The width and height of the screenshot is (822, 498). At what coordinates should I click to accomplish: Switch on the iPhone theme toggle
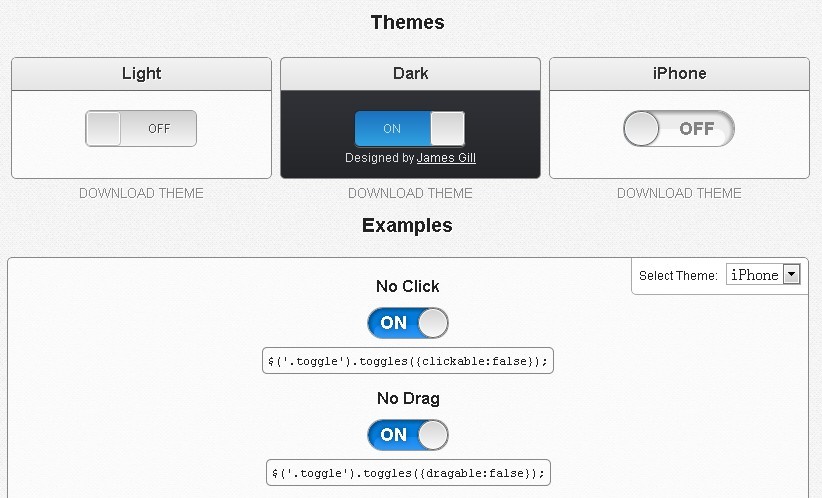click(679, 128)
